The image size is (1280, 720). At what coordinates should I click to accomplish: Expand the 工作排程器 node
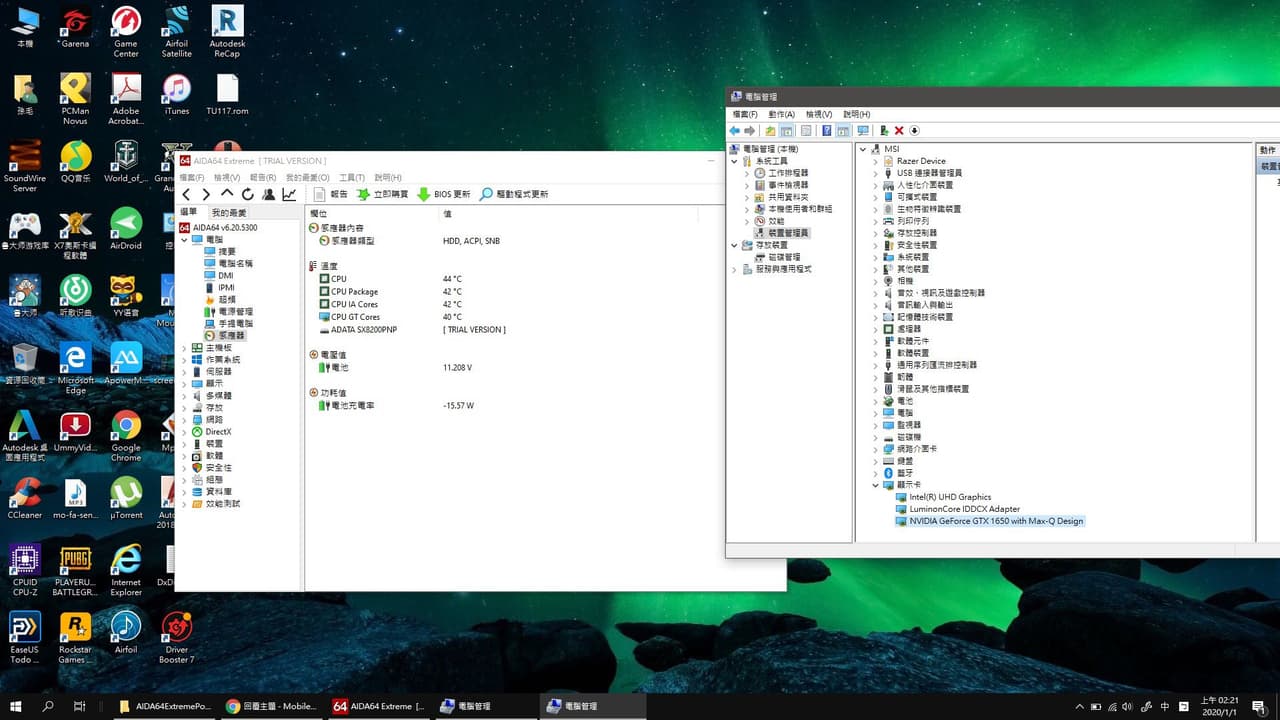pyautogui.click(x=747, y=173)
